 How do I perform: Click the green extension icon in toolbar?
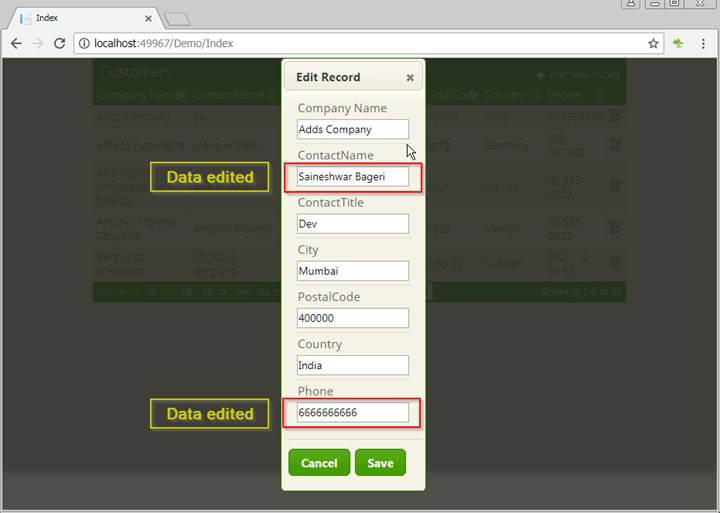coord(678,43)
